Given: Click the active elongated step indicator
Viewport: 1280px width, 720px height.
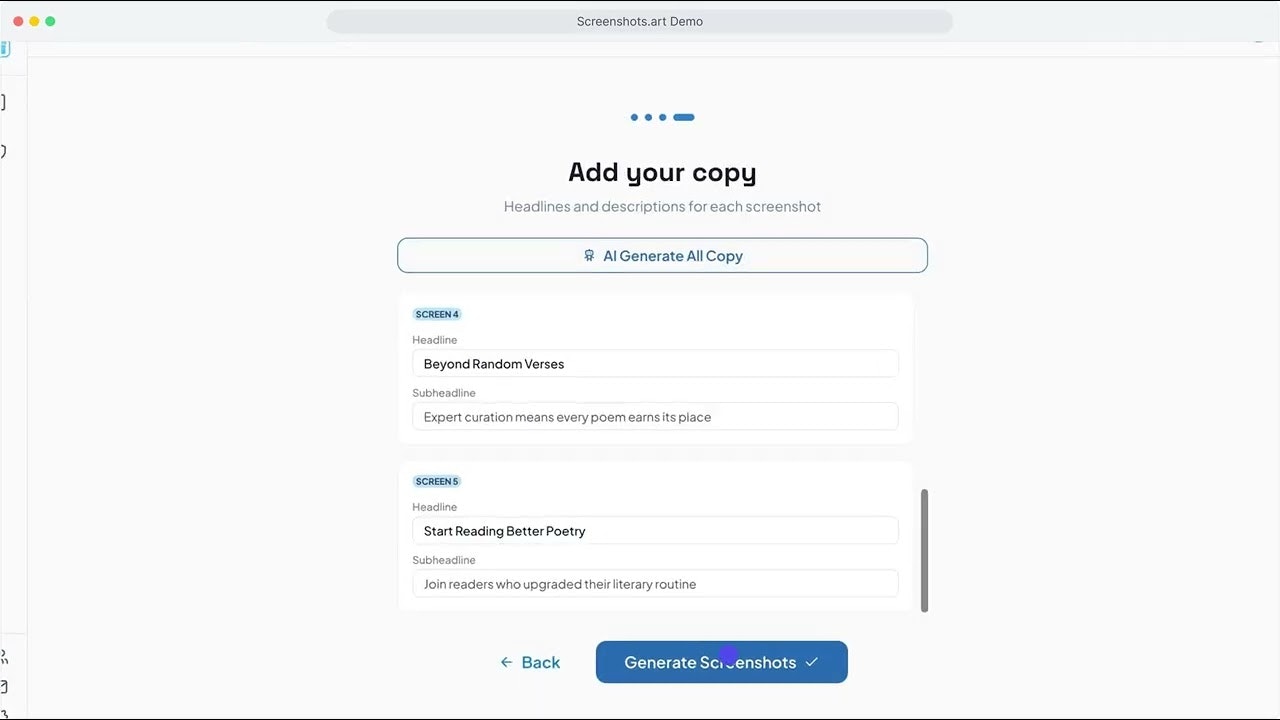Looking at the screenshot, I should (684, 117).
